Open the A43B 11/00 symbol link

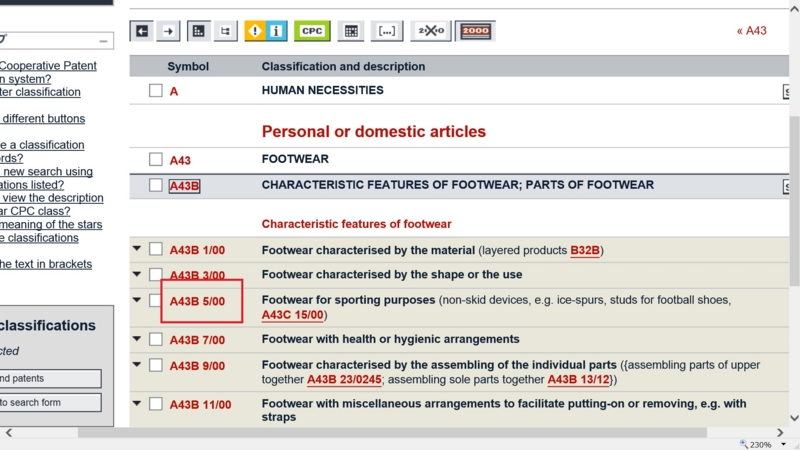pos(200,405)
